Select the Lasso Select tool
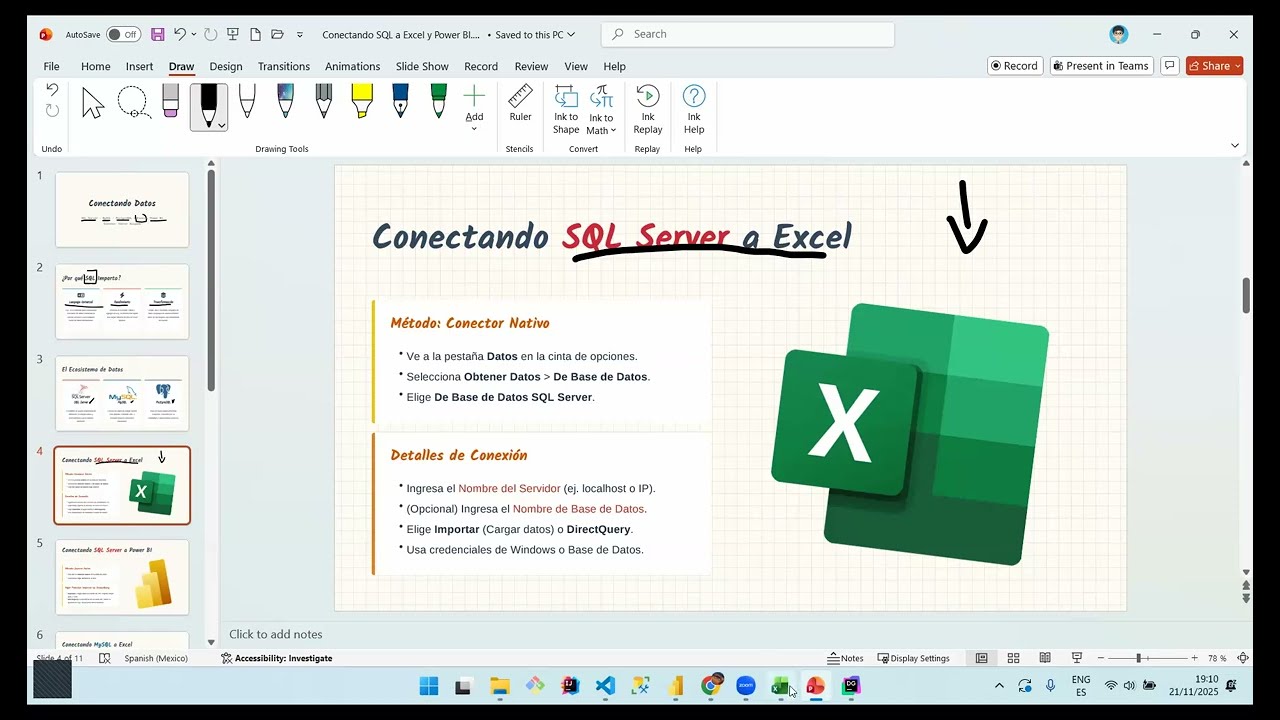The image size is (1280, 720). coord(134,103)
